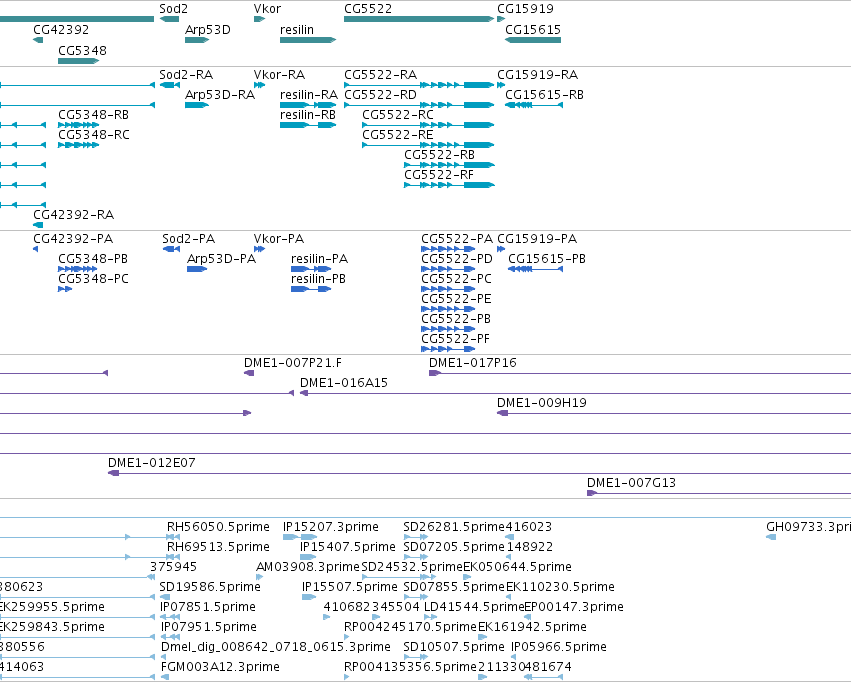851x682 pixels.
Task: Select the resilin gene bar
Action: click(308, 40)
